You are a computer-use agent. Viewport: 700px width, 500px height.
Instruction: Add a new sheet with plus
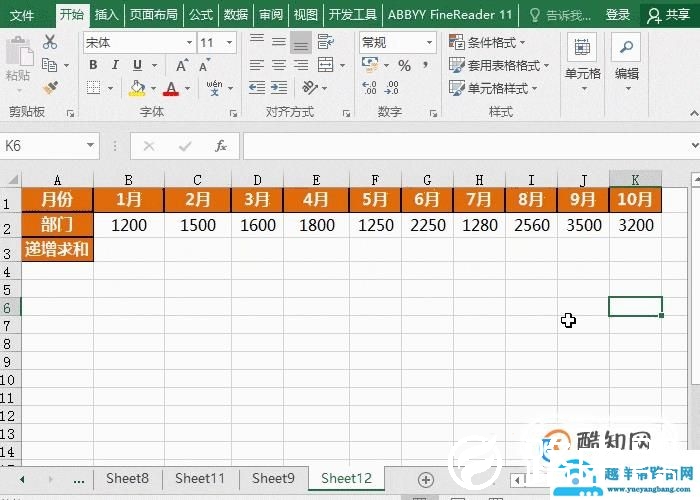[x=425, y=480]
